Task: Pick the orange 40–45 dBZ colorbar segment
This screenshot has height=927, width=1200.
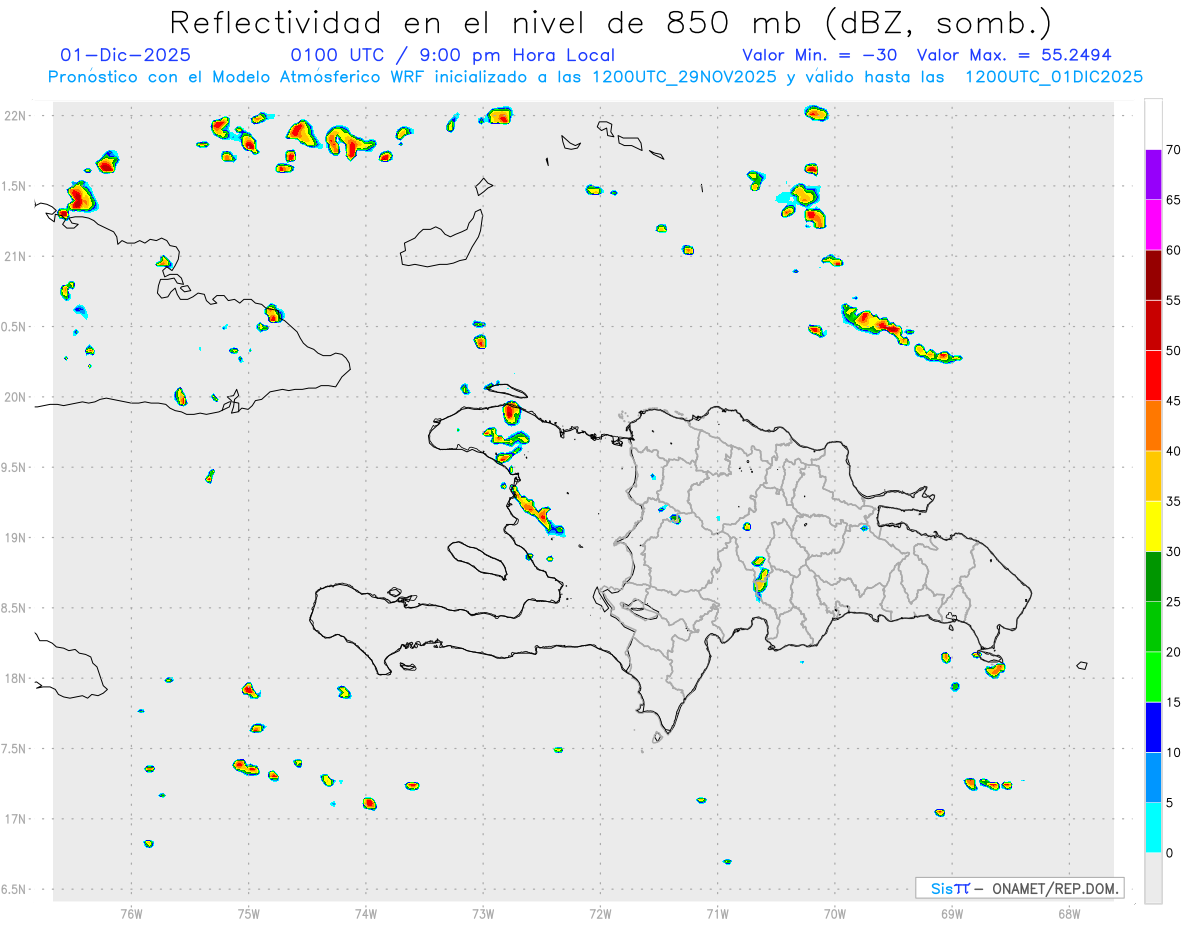Action: pyautogui.click(x=1153, y=426)
